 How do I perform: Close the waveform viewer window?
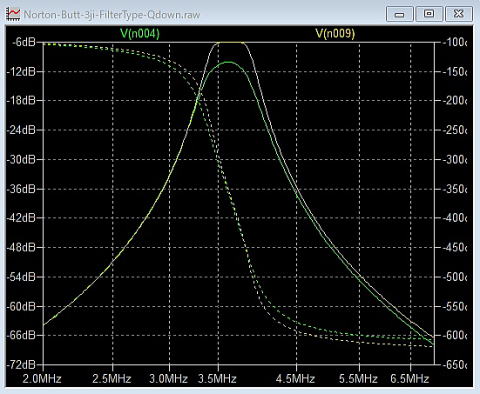tap(459, 14)
